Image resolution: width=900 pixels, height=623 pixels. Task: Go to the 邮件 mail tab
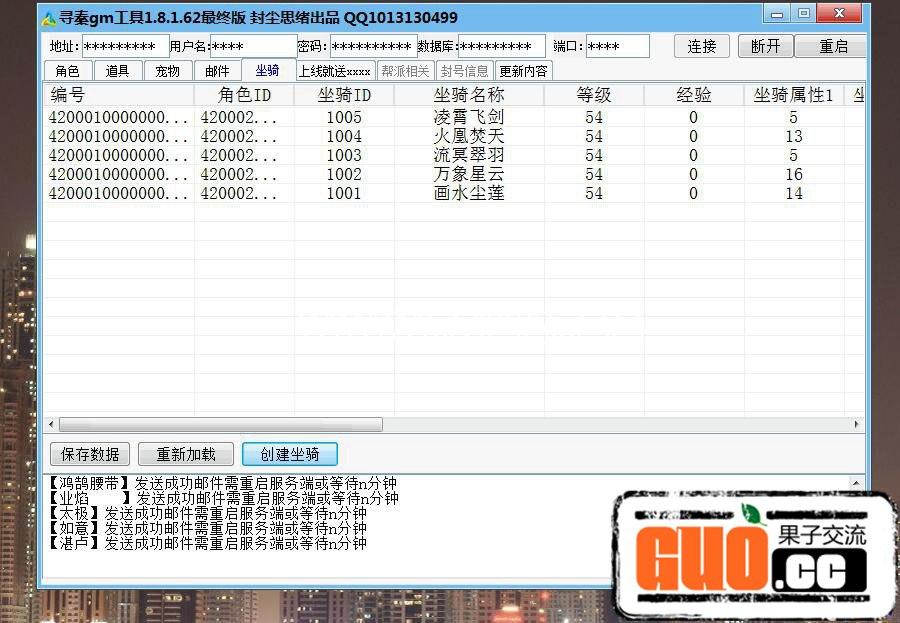point(217,71)
